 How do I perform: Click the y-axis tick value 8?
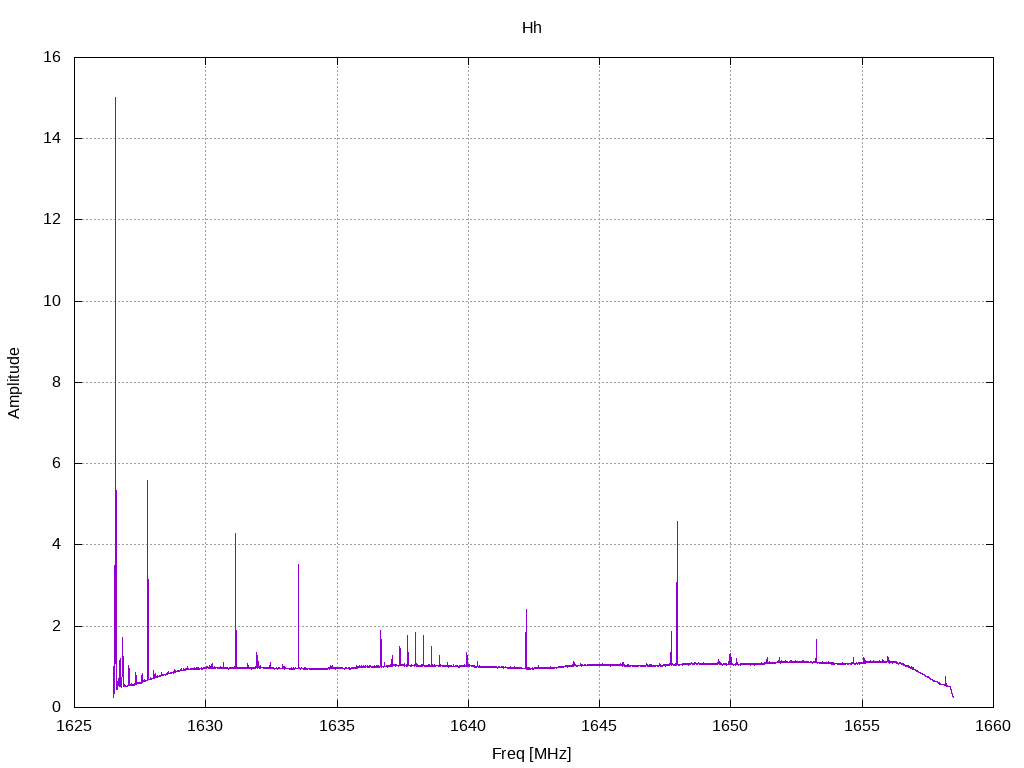tap(56, 382)
